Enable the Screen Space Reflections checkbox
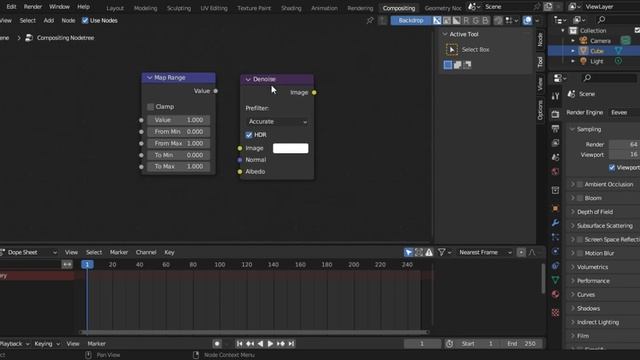Image resolution: width=640 pixels, height=360 pixels. [580, 240]
